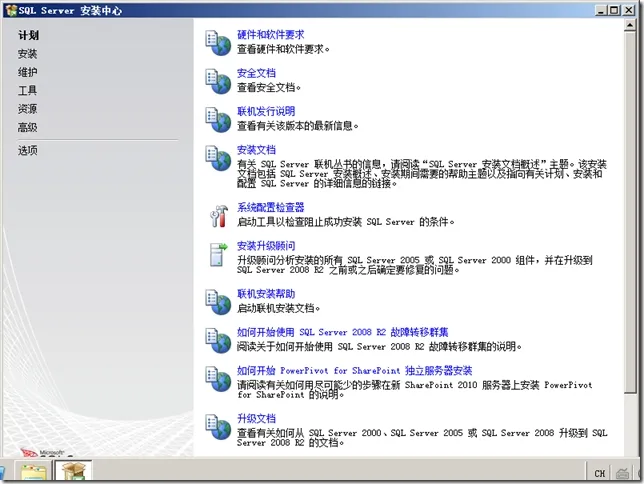This screenshot has width=644, height=484.
Task: Go to the 工具 section
Action: (x=28, y=90)
